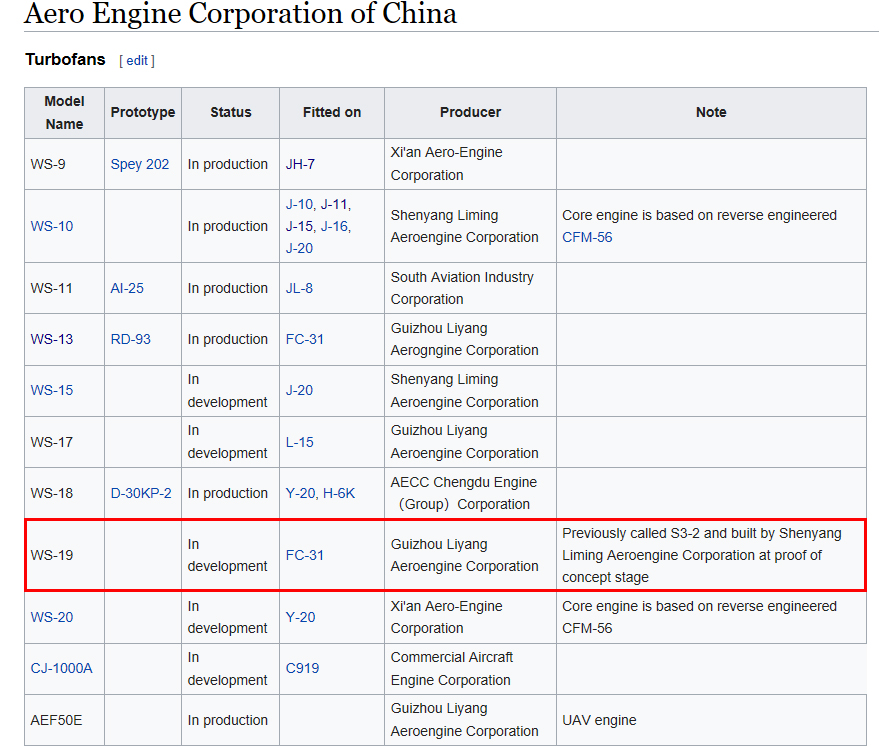Viewport: 881px width, 747px height.
Task: Open the FC-31 link in WS-19 row
Action: point(305,555)
